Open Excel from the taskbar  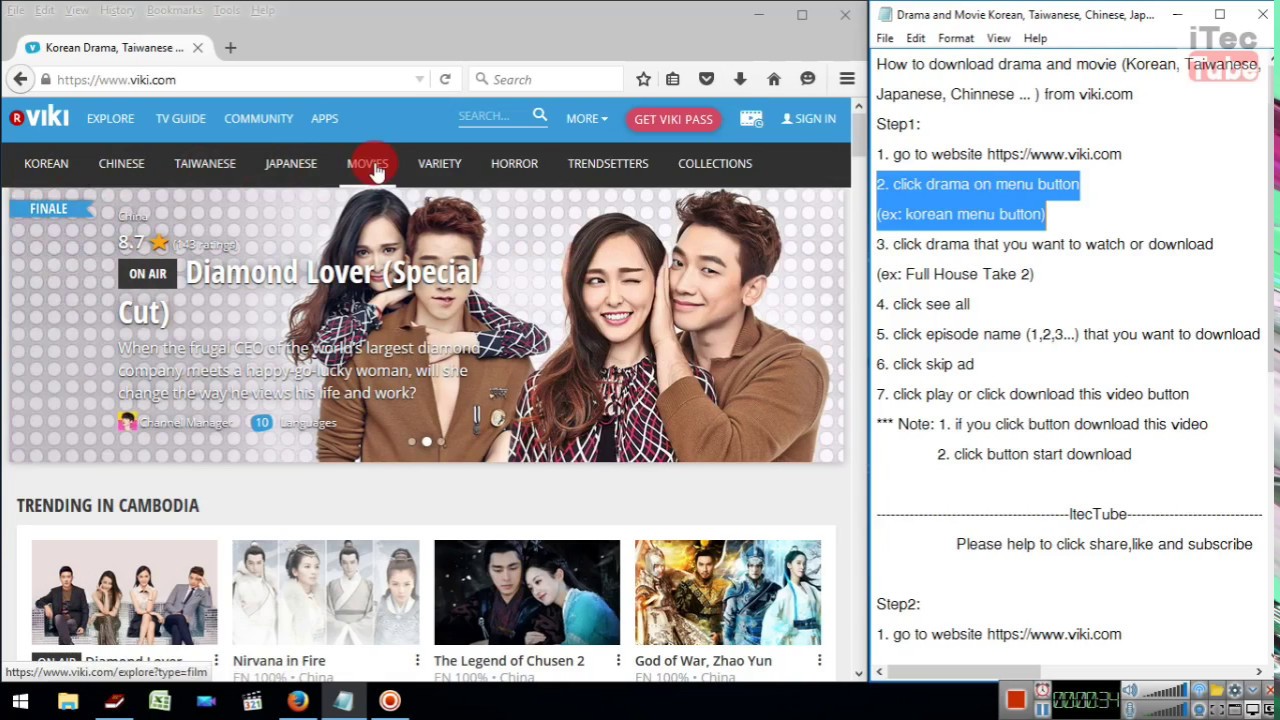click(160, 701)
